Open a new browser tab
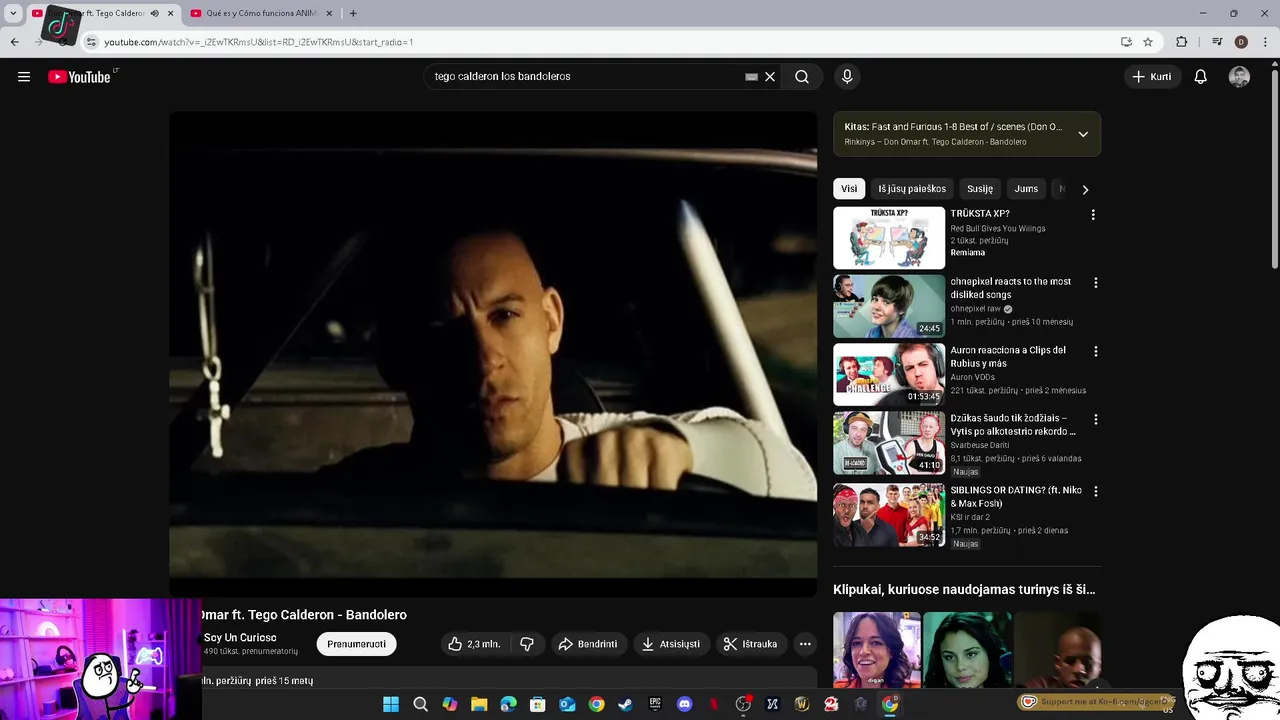This screenshot has height=720, width=1280. click(353, 13)
